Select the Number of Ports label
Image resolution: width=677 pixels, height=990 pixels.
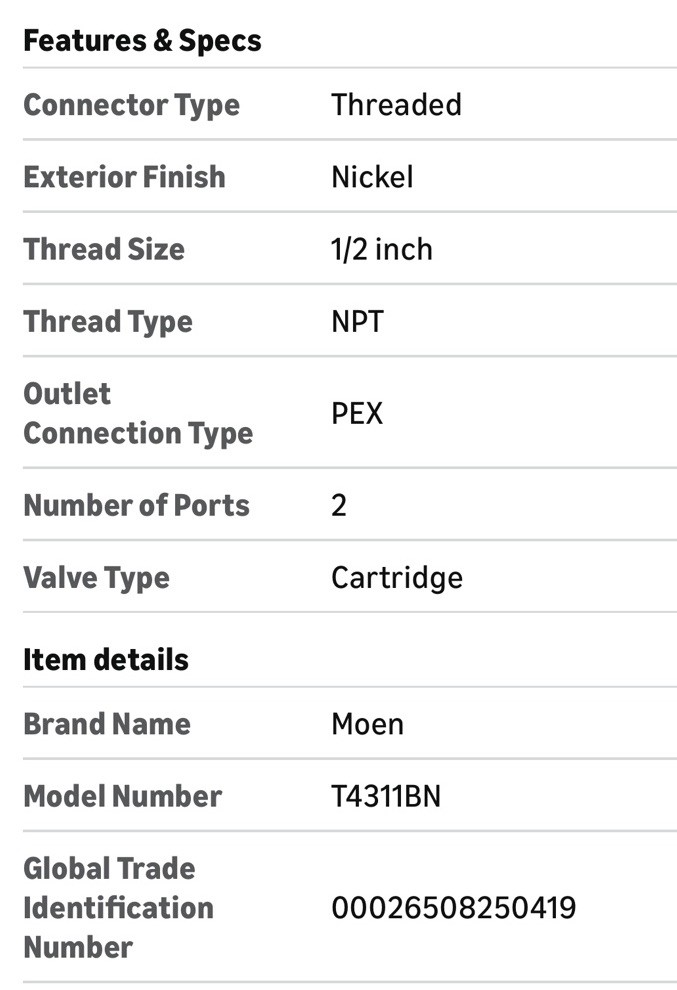coord(136,505)
